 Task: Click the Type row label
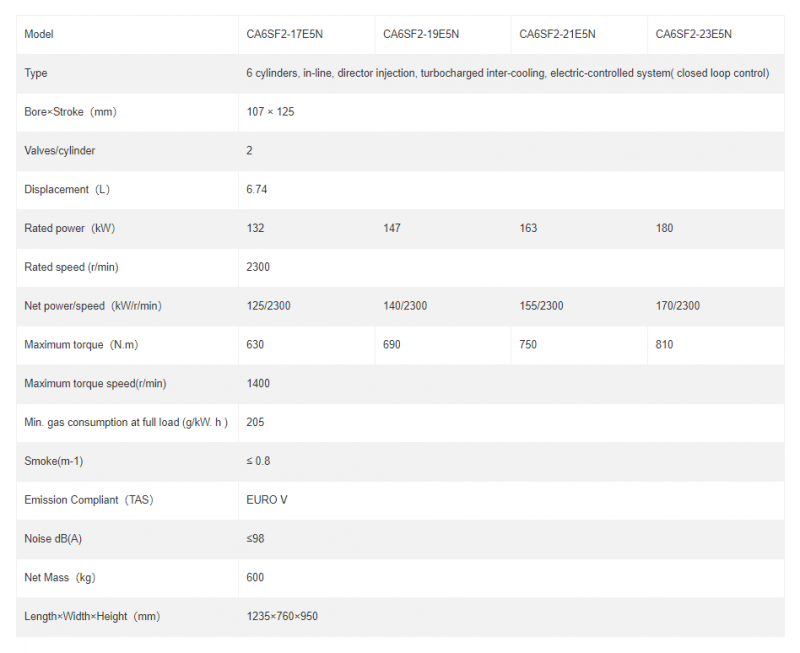36,73
